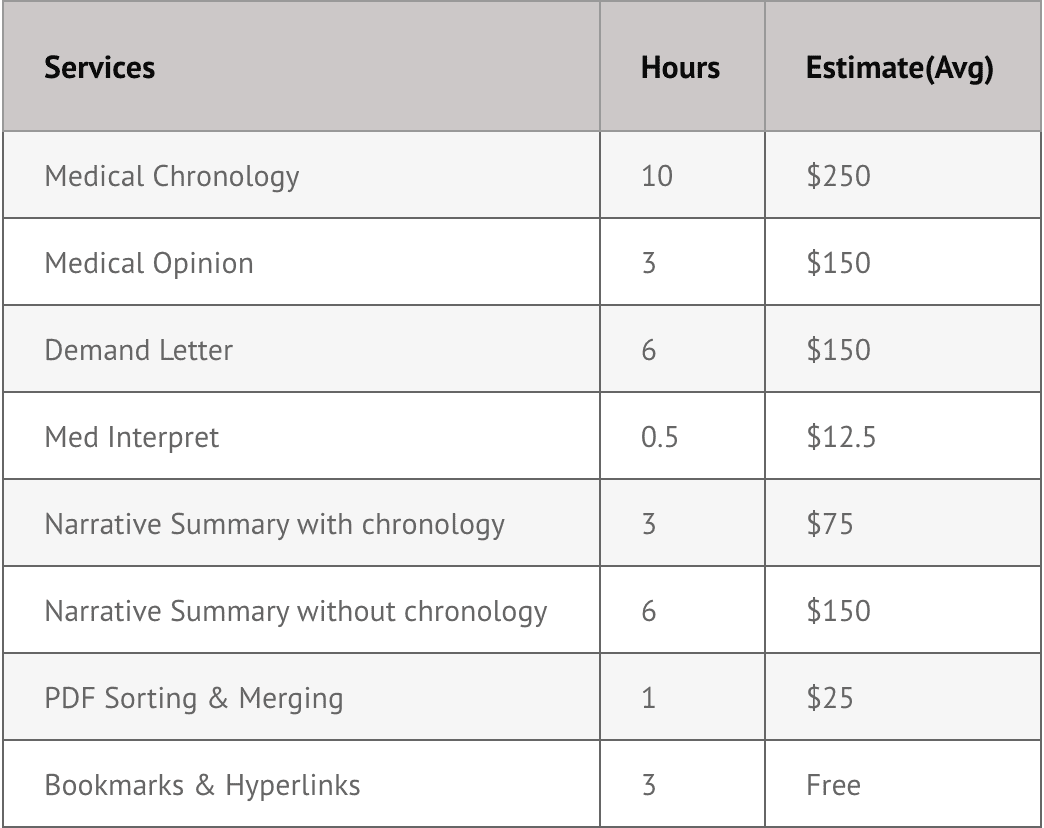Click the $250 estimate value

pyautogui.click(x=838, y=176)
